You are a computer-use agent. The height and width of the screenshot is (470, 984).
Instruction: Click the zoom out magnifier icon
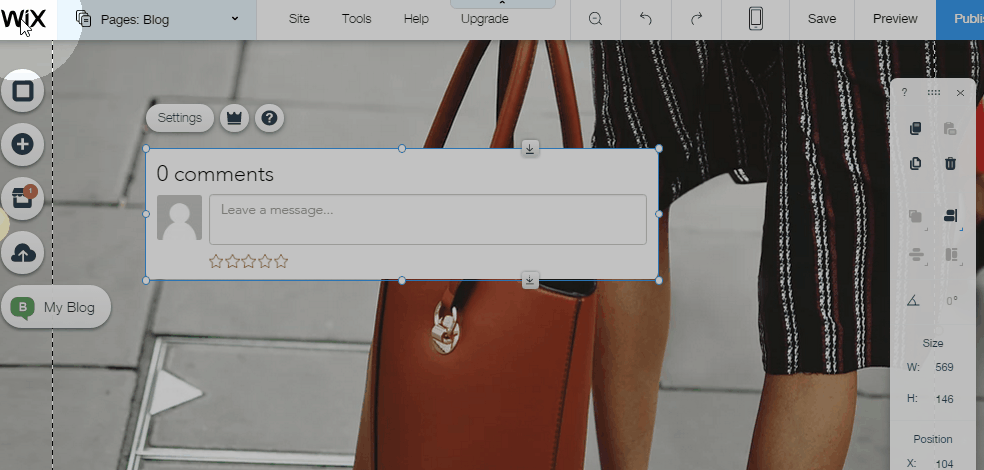pyautogui.click(x=596, y=19)
